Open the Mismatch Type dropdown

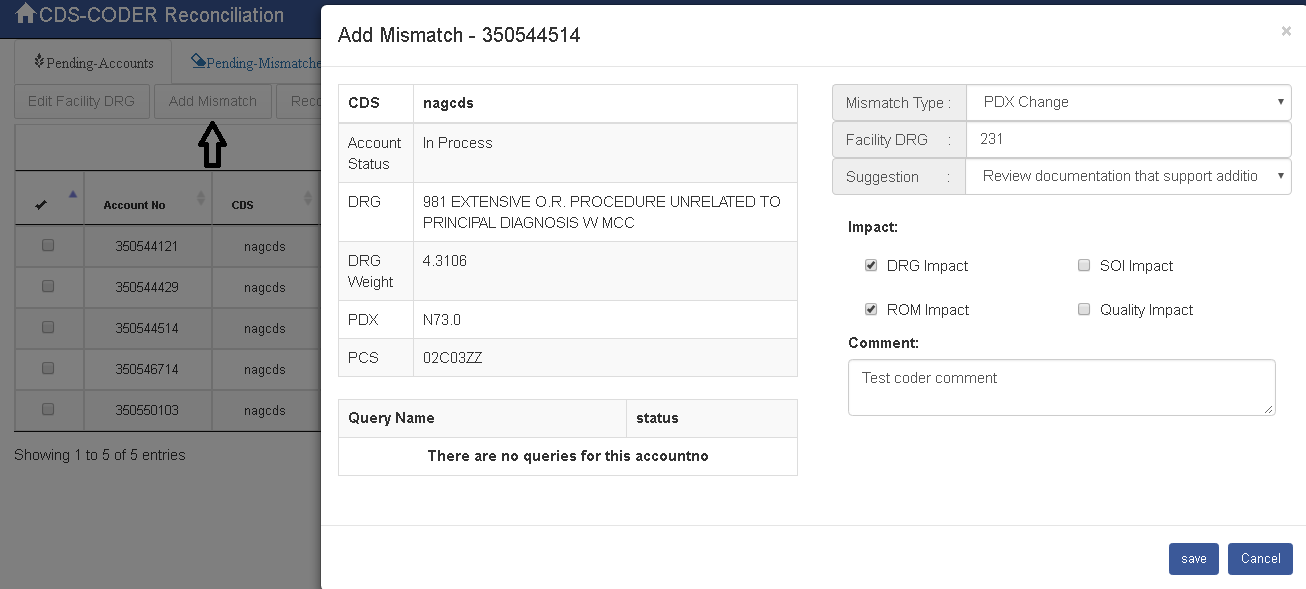[1129, 102]
